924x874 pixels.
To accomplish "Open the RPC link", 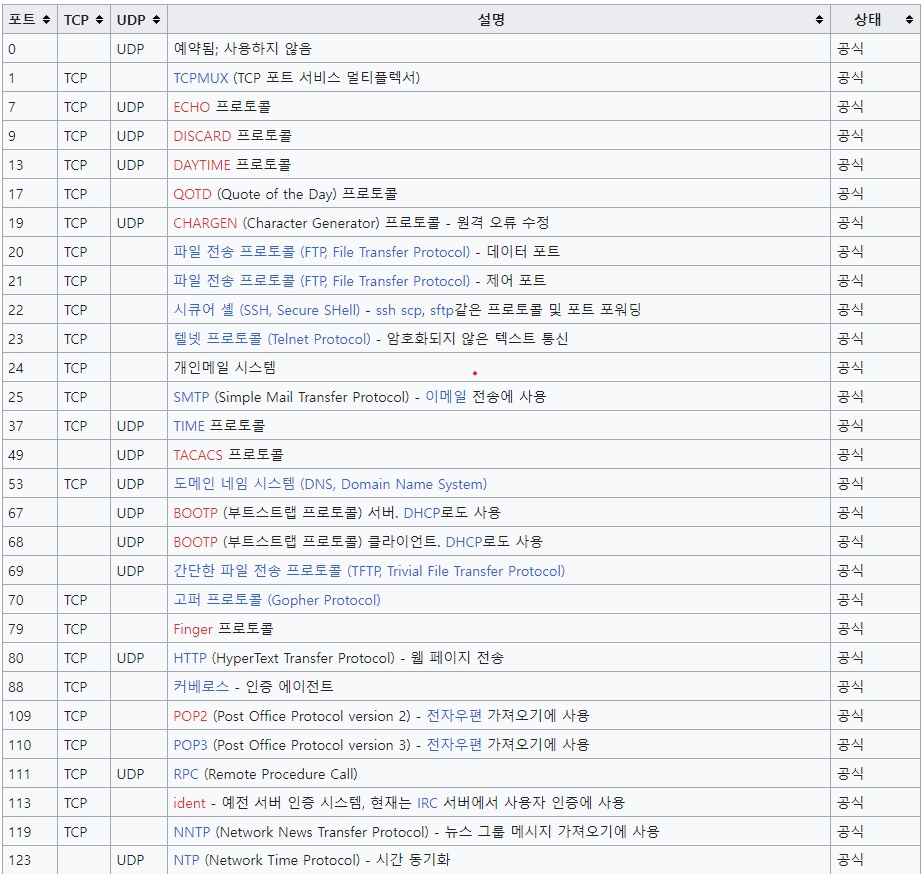I will point(186,774).
